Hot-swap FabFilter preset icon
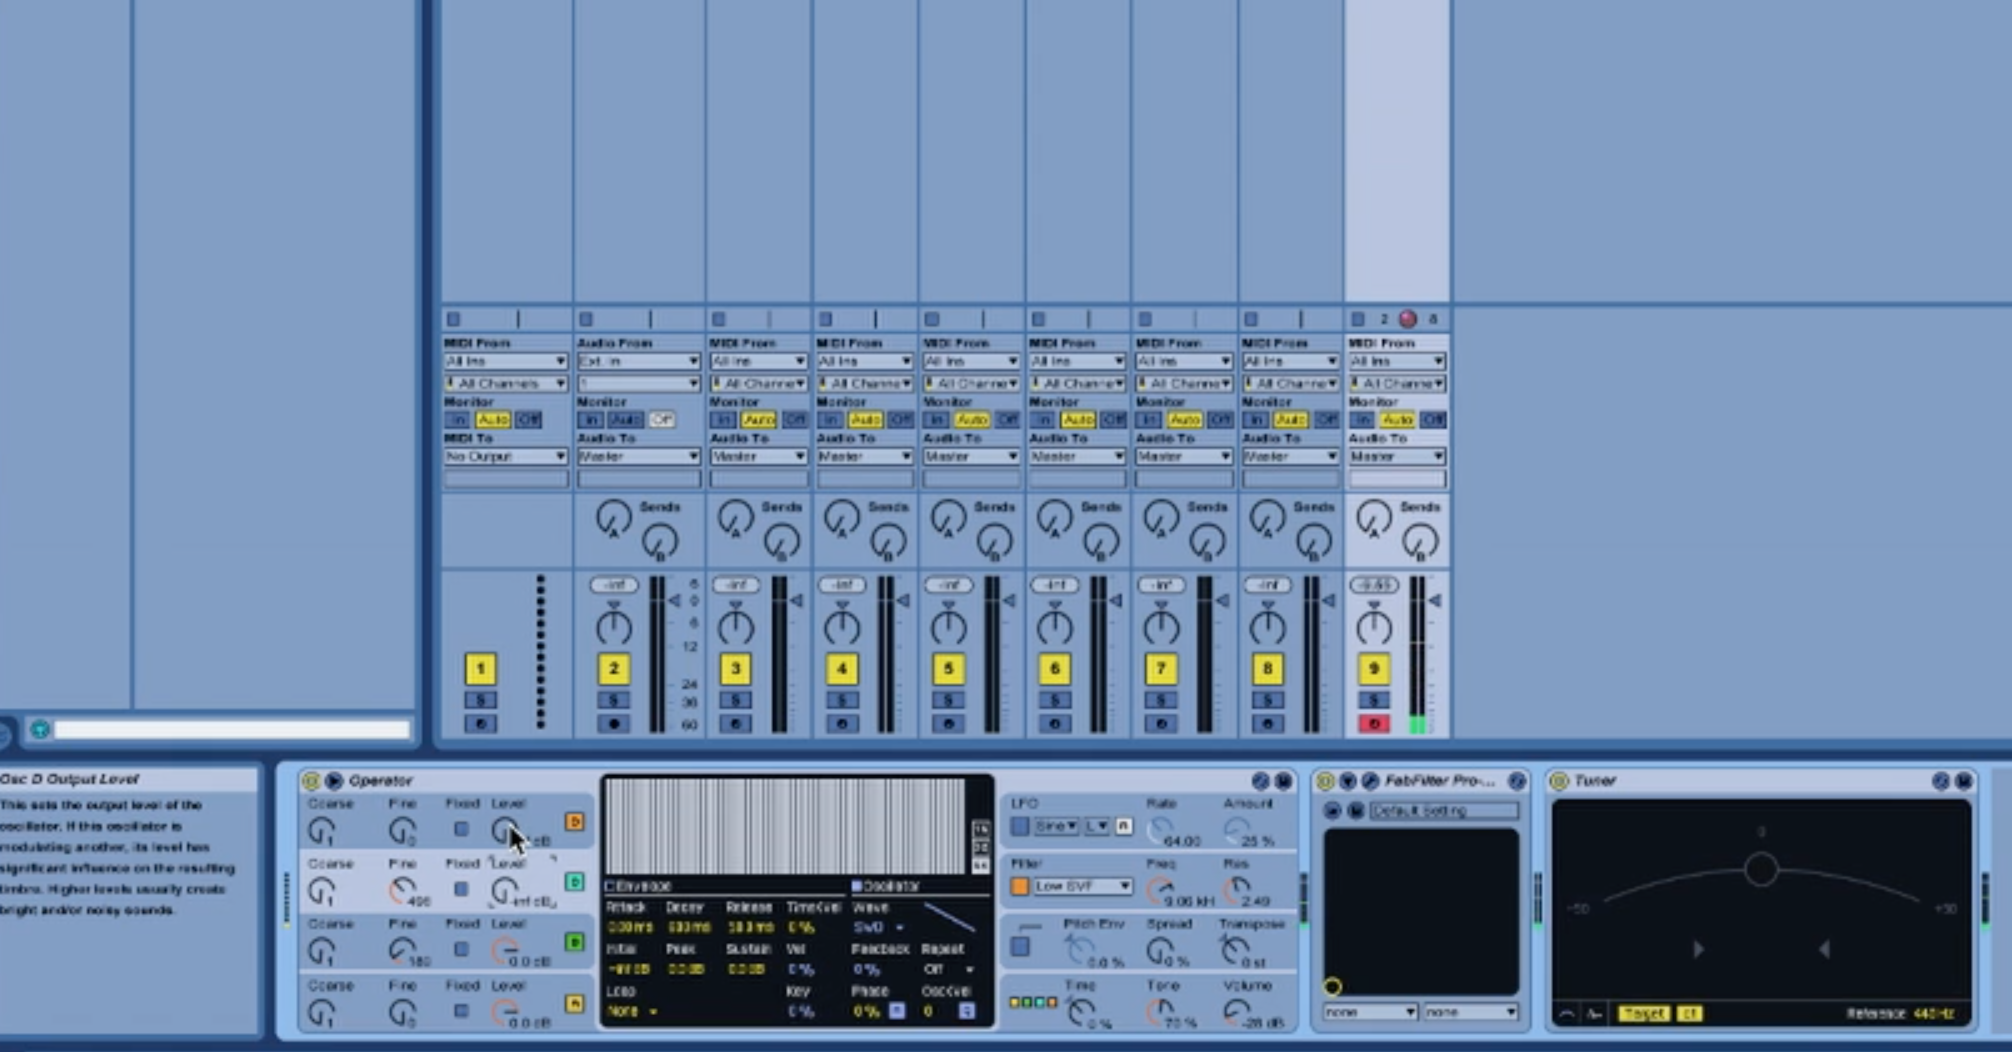The image size is (2012, 1052). pyautogui.click(x=1517, y=781)
